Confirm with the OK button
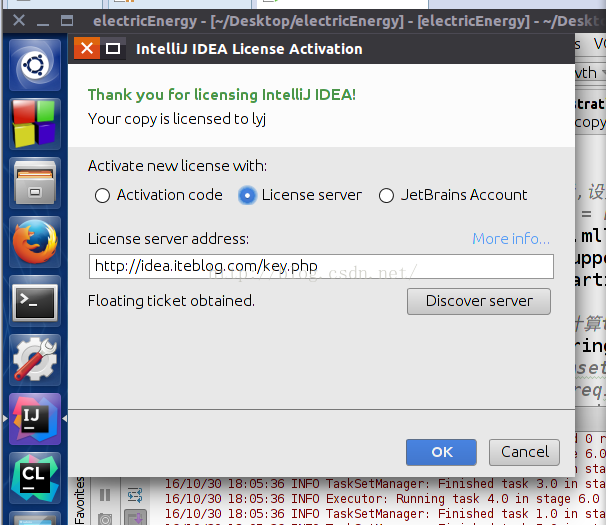 pos(441,452)
